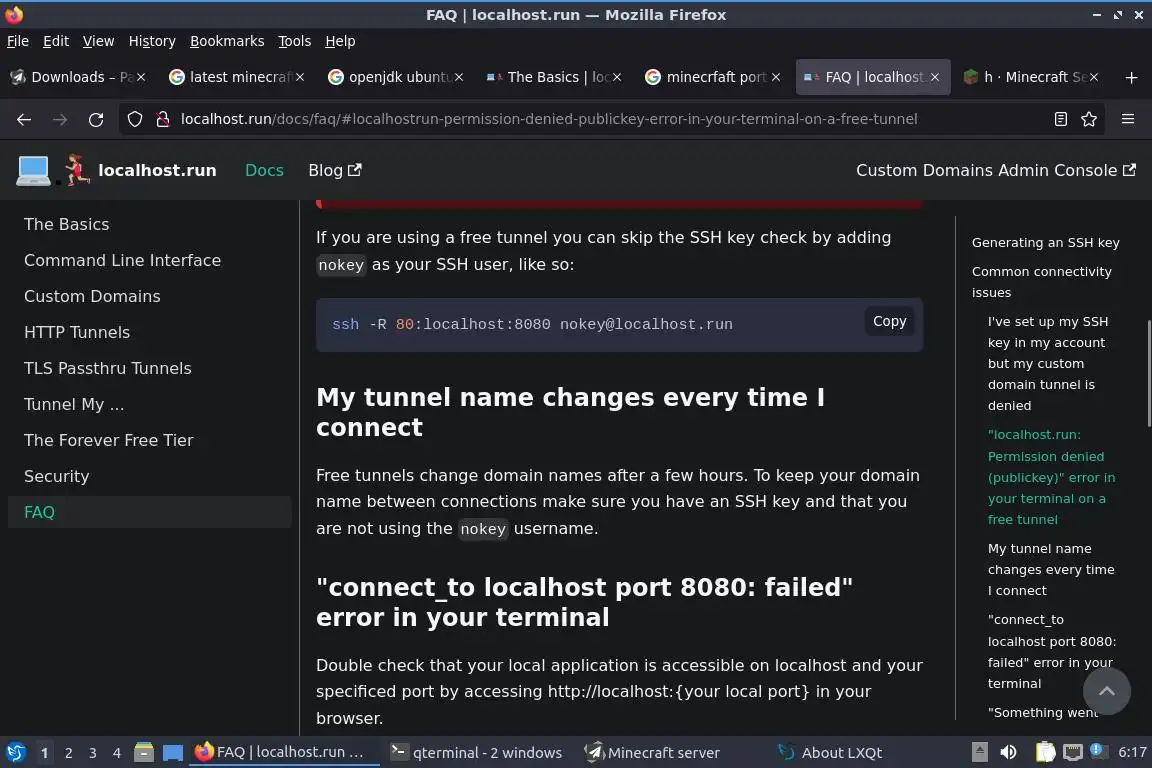Click the browser forward arrow
Image resolution: width=1152 pixels, height=768 pixels.
[60, 120]
